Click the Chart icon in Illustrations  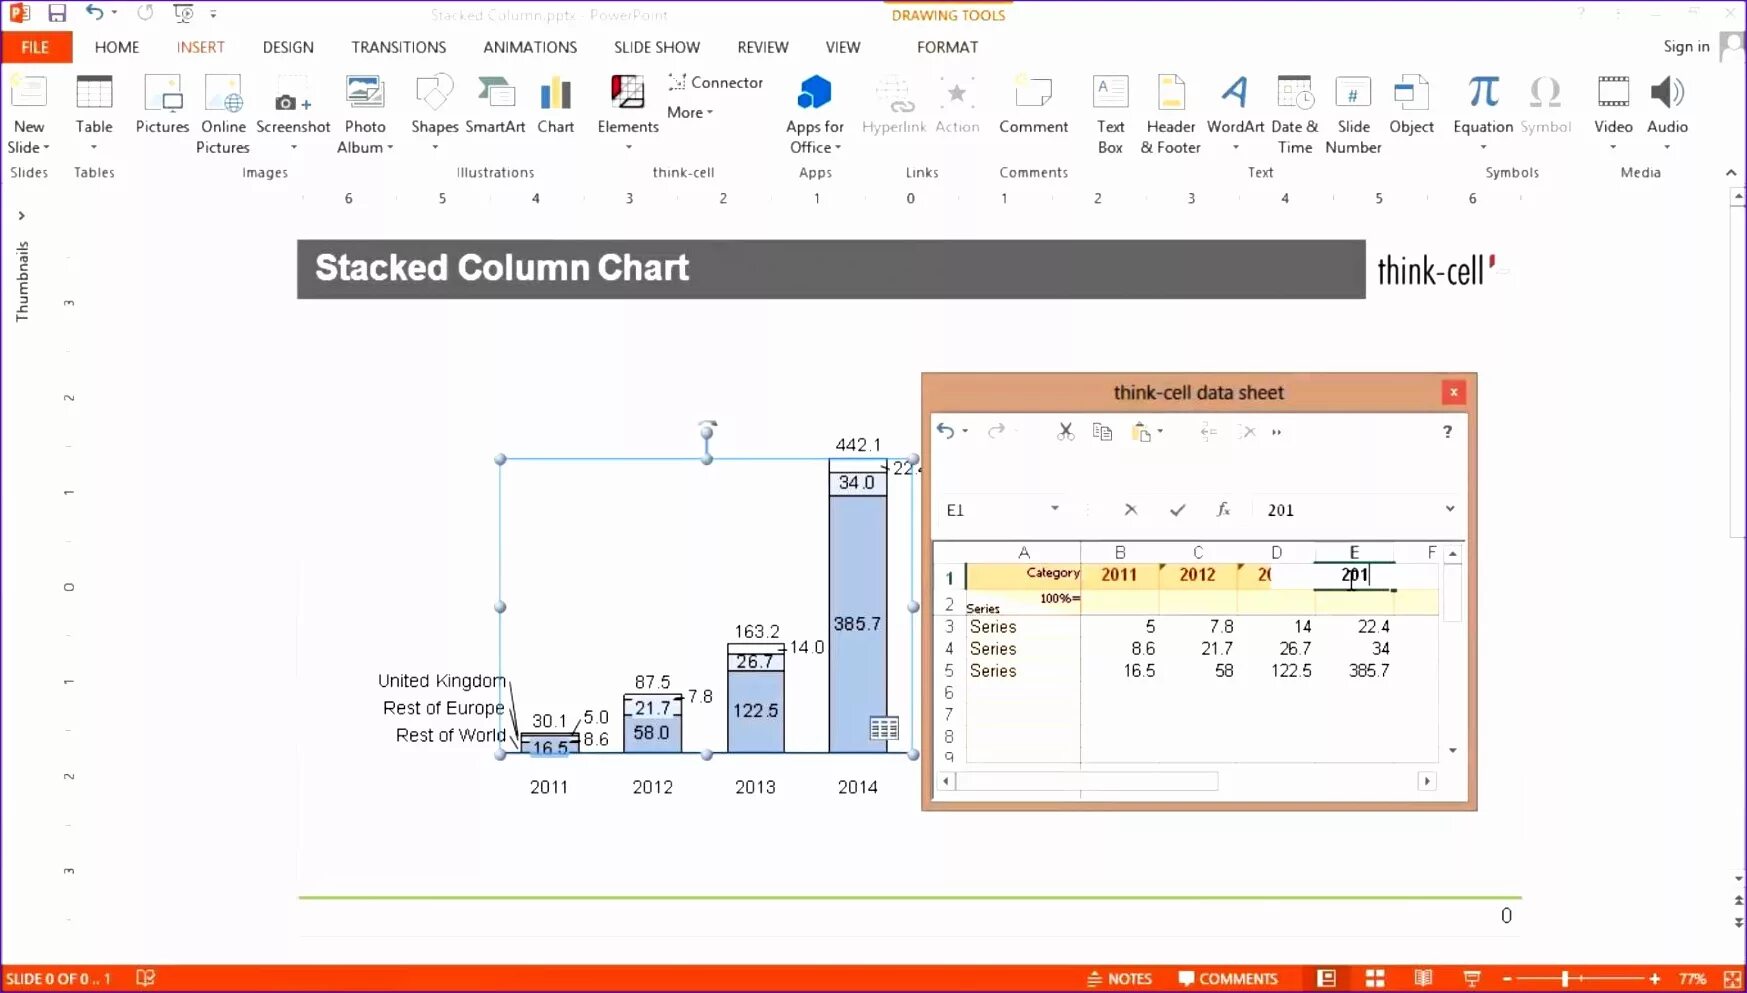pos(555,93)
